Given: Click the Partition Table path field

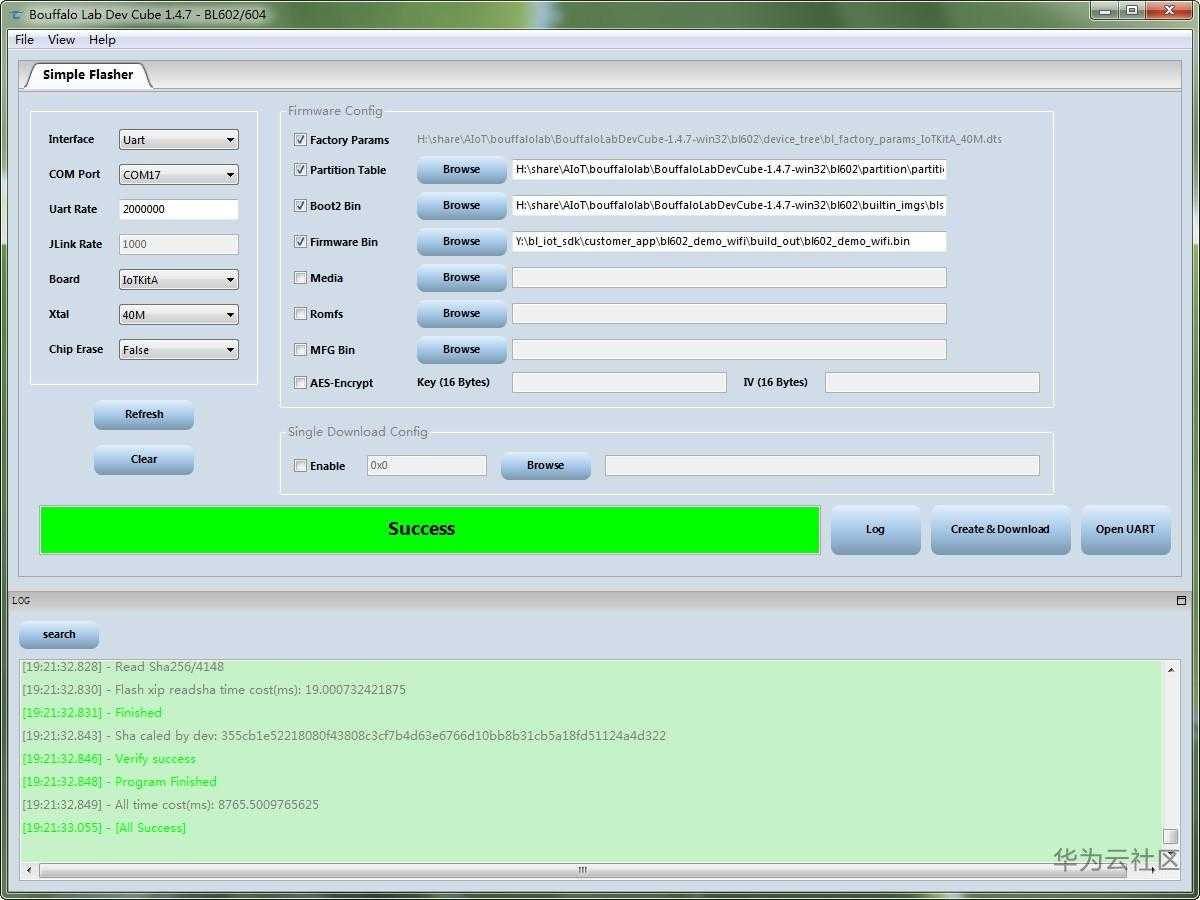Looking at the screenshot, I should [729, 170].
